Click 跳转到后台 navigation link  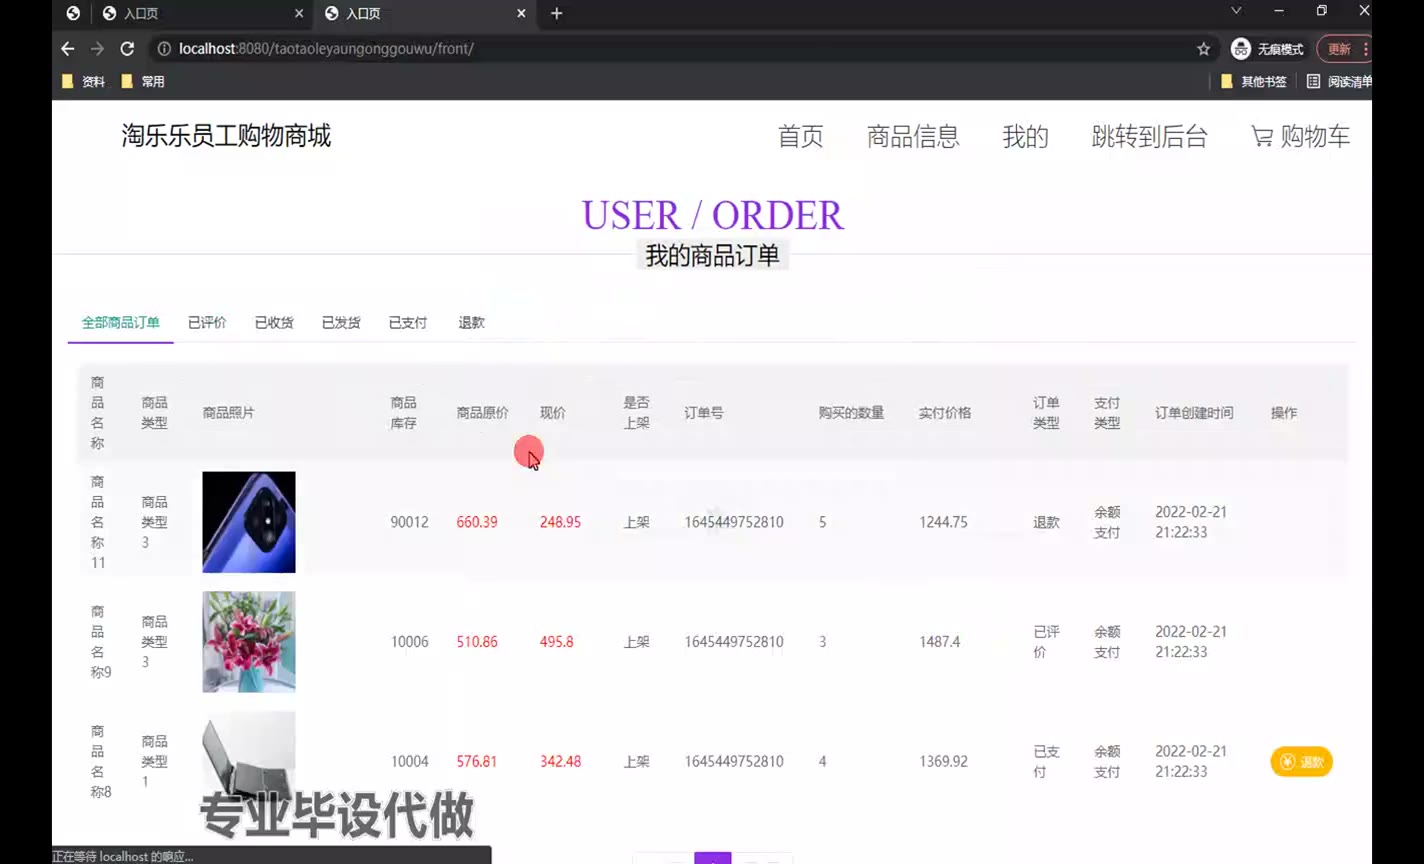tap(1150, 137)
